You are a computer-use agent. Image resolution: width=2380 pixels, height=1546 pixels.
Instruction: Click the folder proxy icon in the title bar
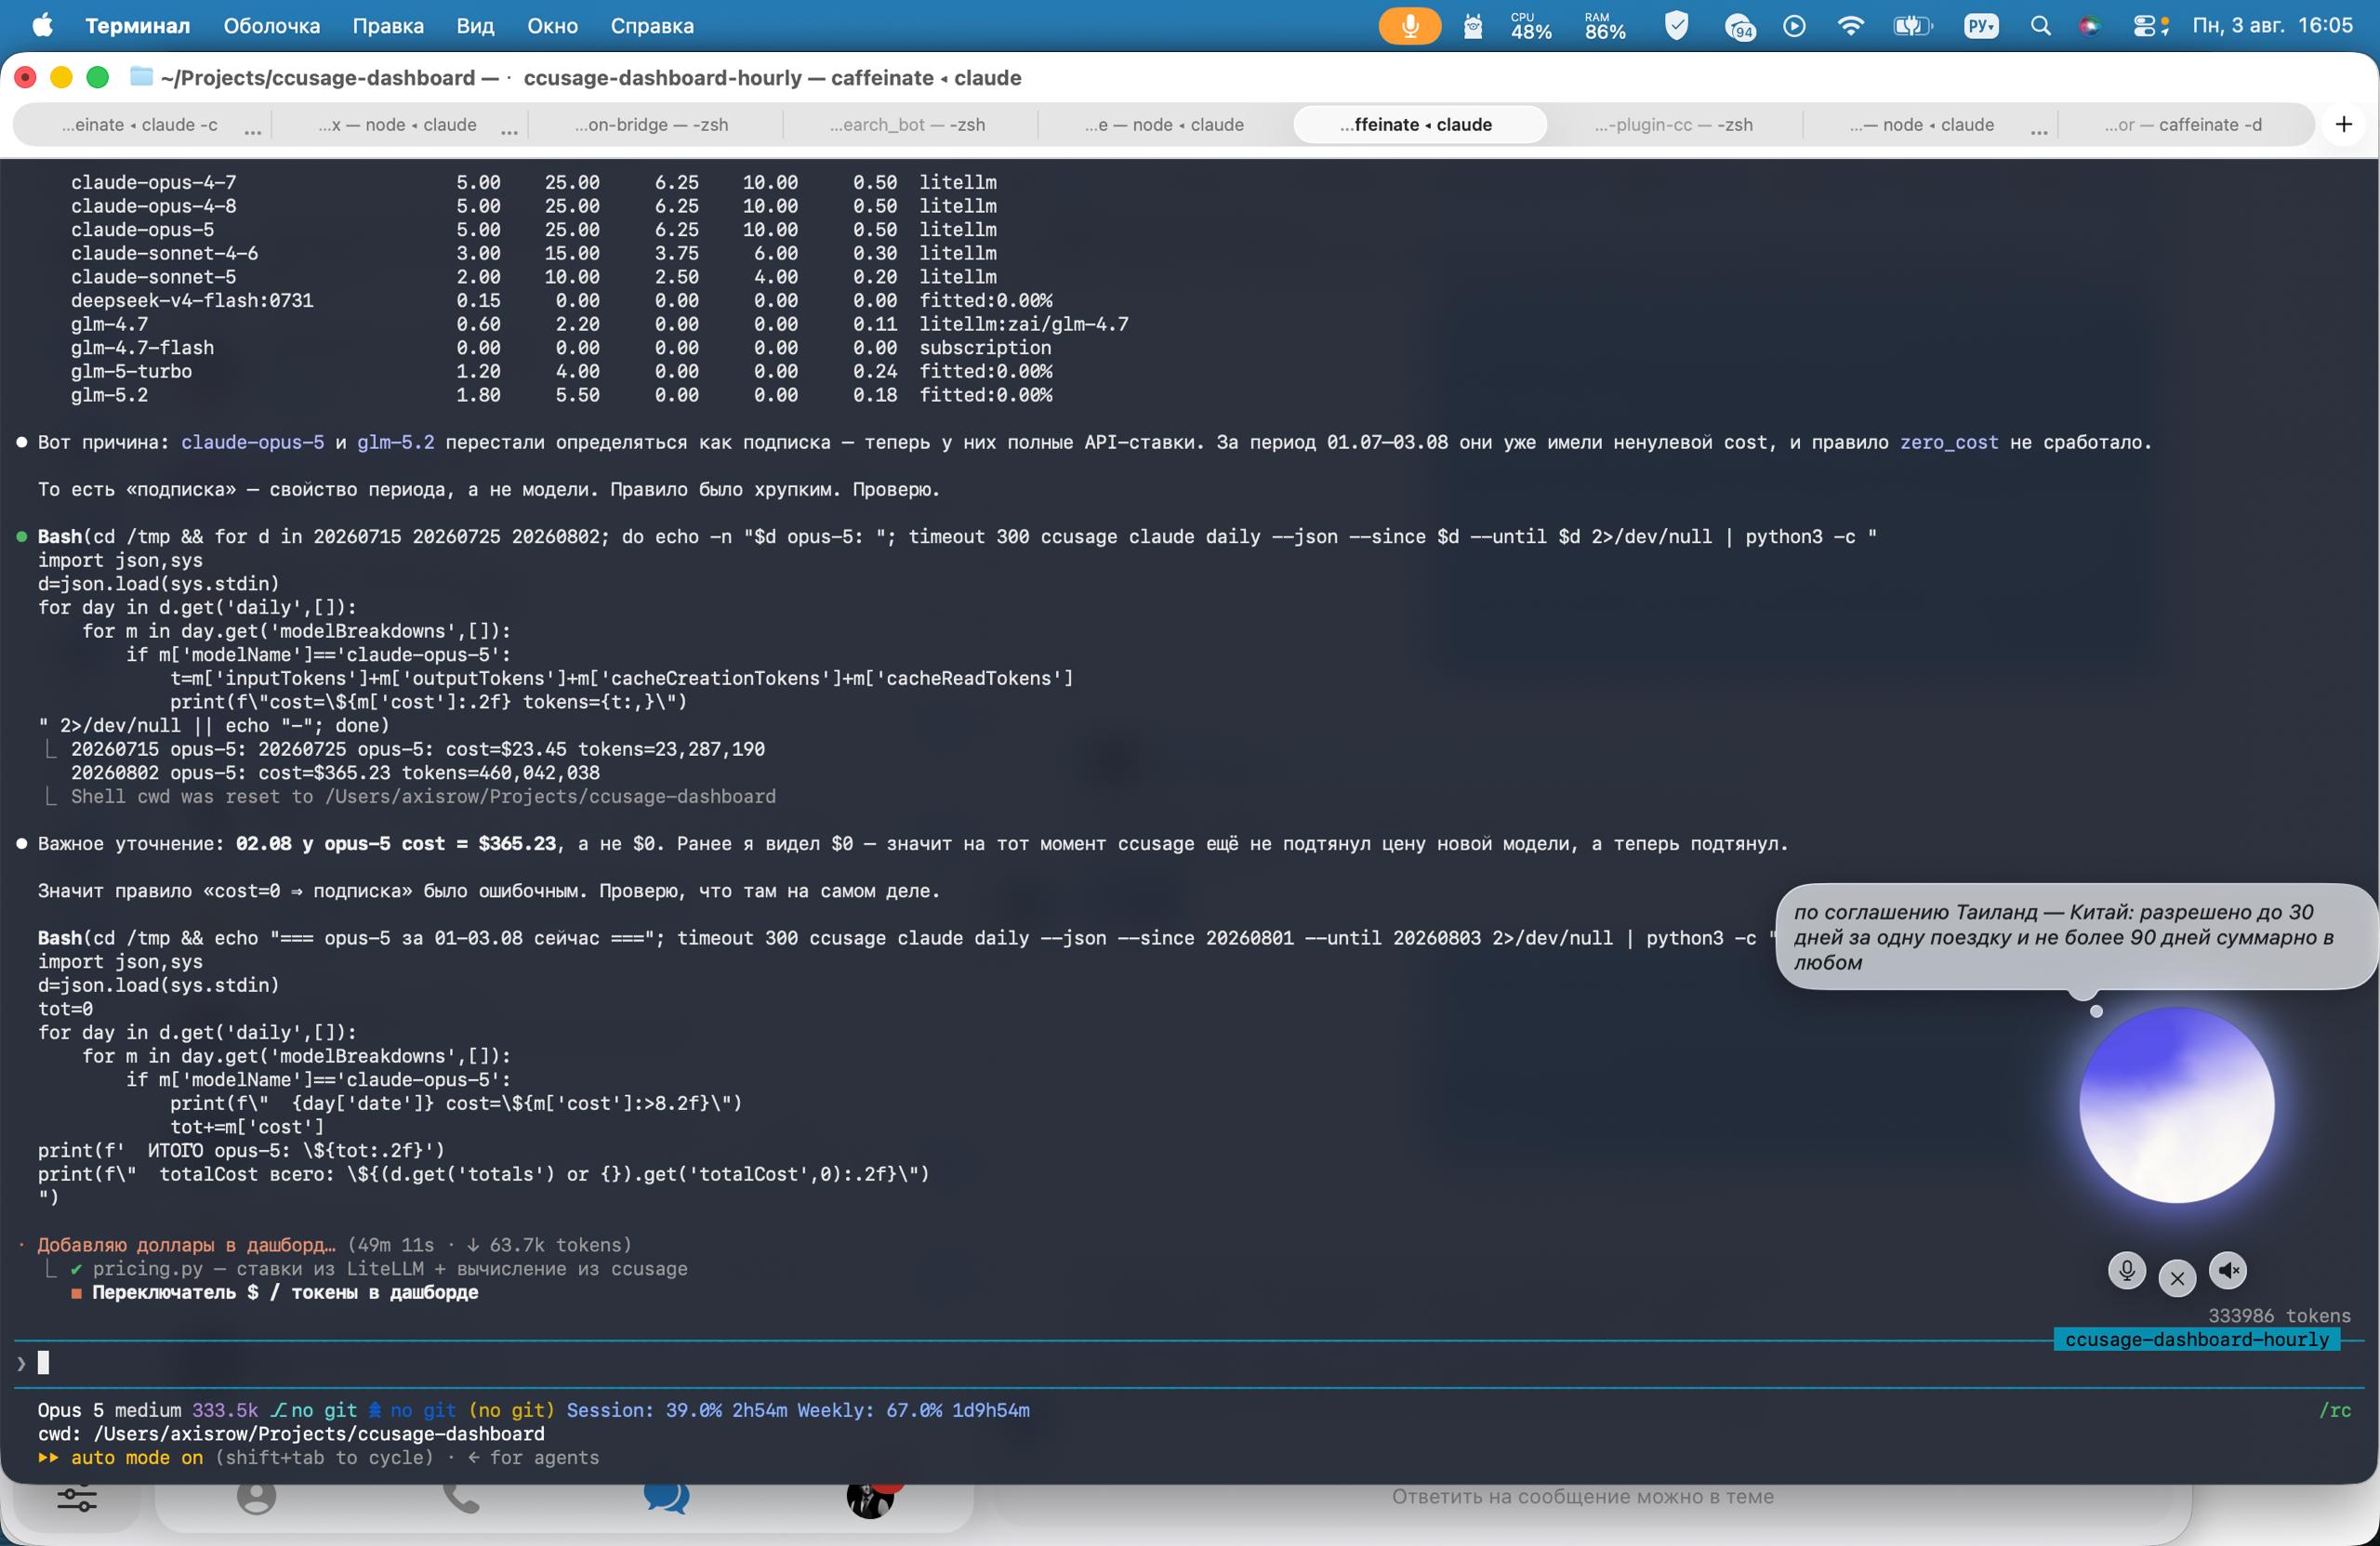(x=141, y=77)
